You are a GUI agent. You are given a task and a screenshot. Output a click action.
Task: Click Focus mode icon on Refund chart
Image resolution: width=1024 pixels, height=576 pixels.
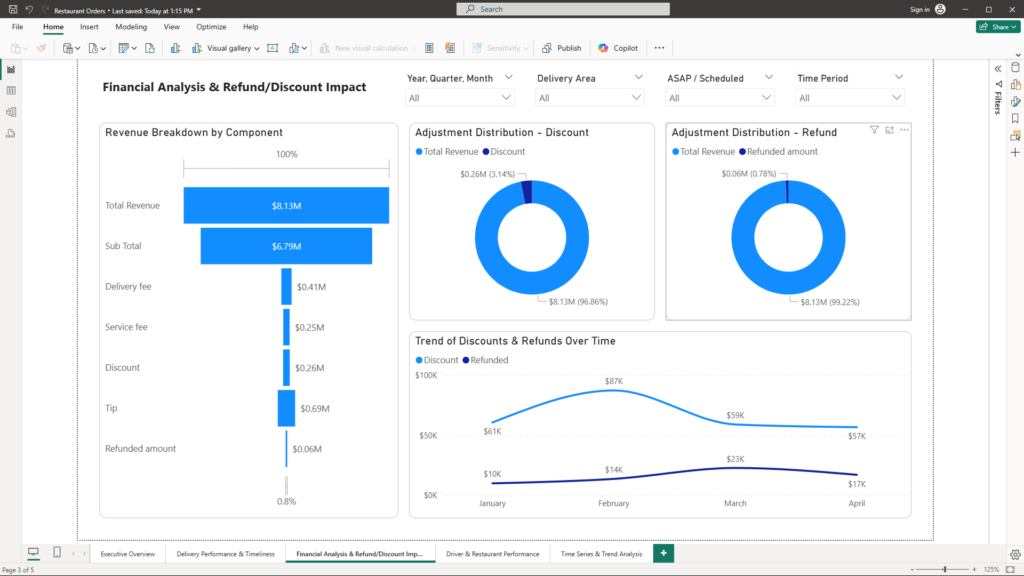889,130
